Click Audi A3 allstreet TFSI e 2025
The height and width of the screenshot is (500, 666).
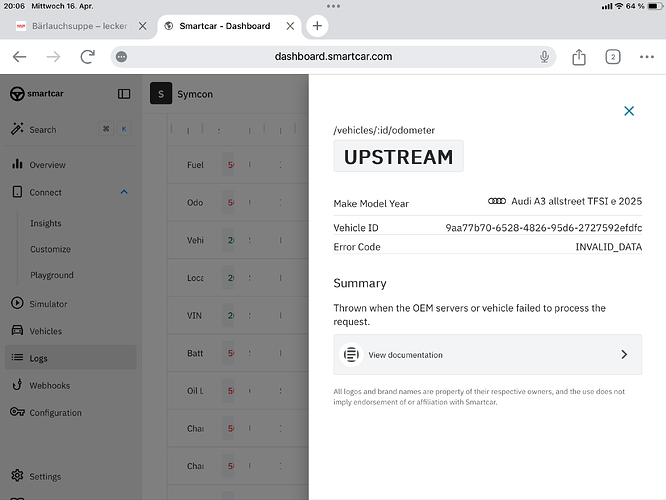click(x=576, y=201)
